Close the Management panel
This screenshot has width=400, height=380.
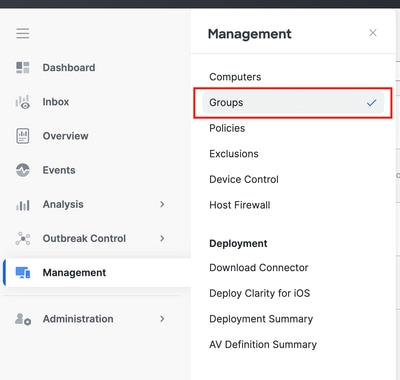click(373, 33)
